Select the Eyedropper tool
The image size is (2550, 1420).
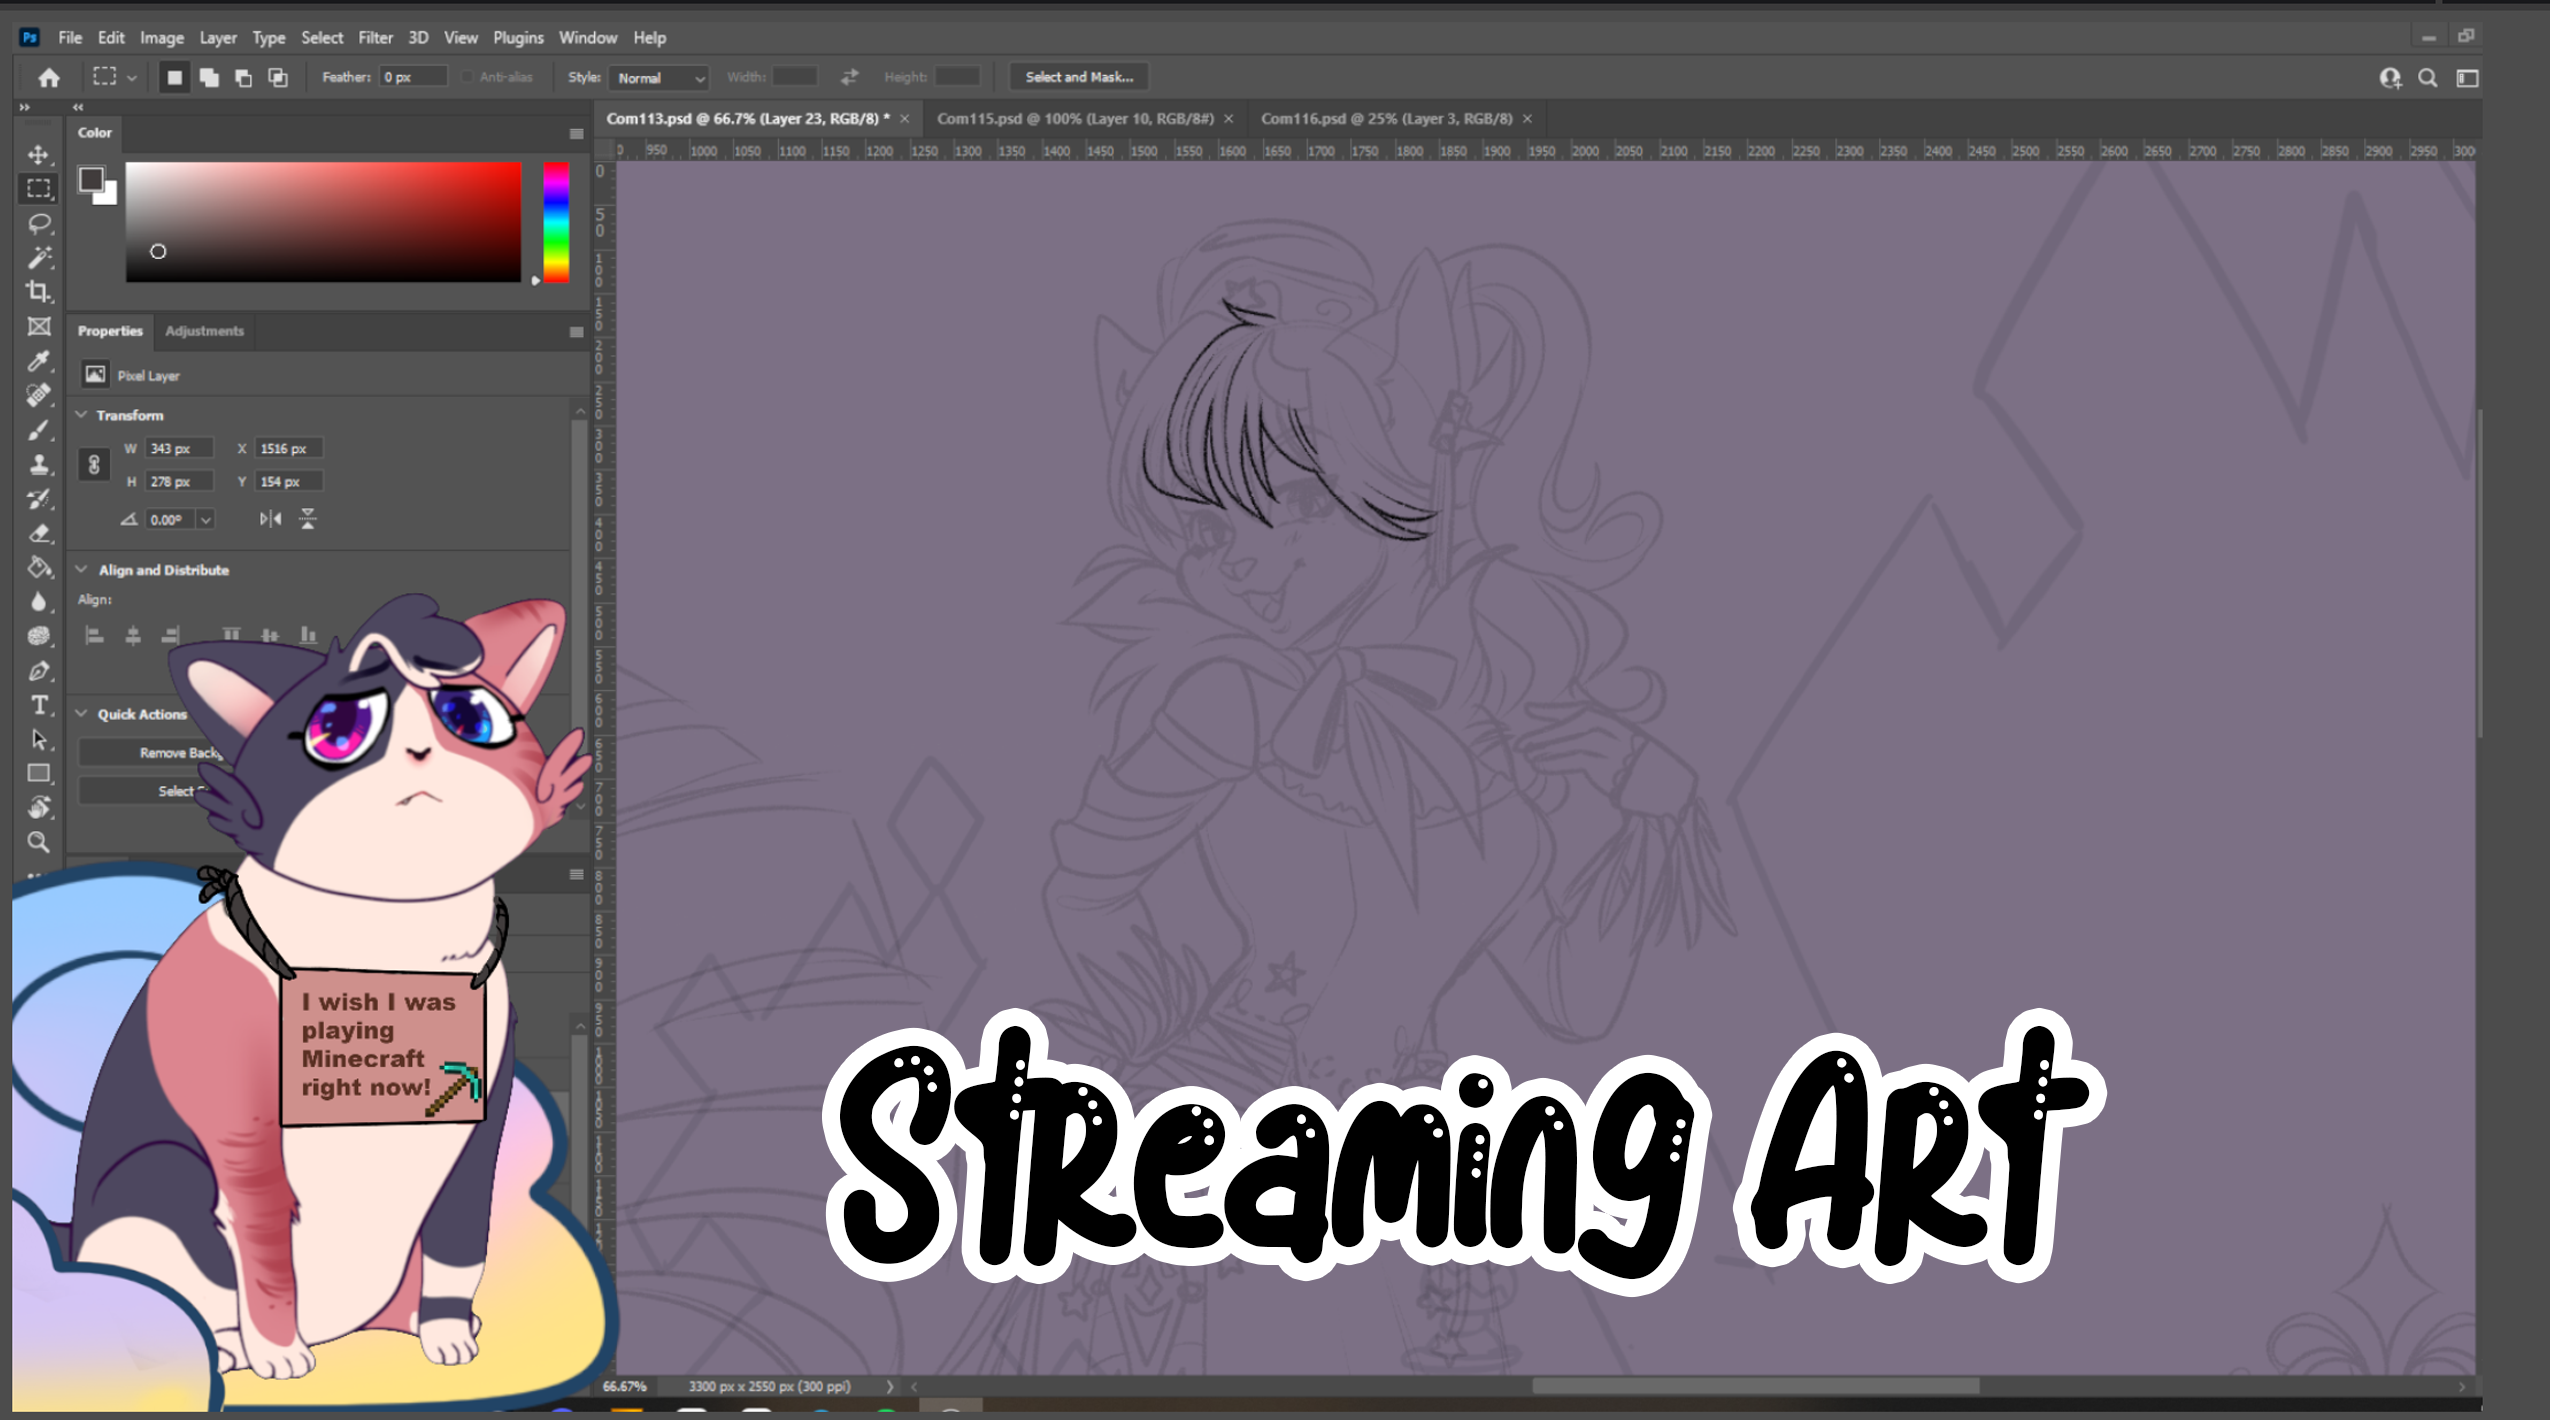pos(38,361)
